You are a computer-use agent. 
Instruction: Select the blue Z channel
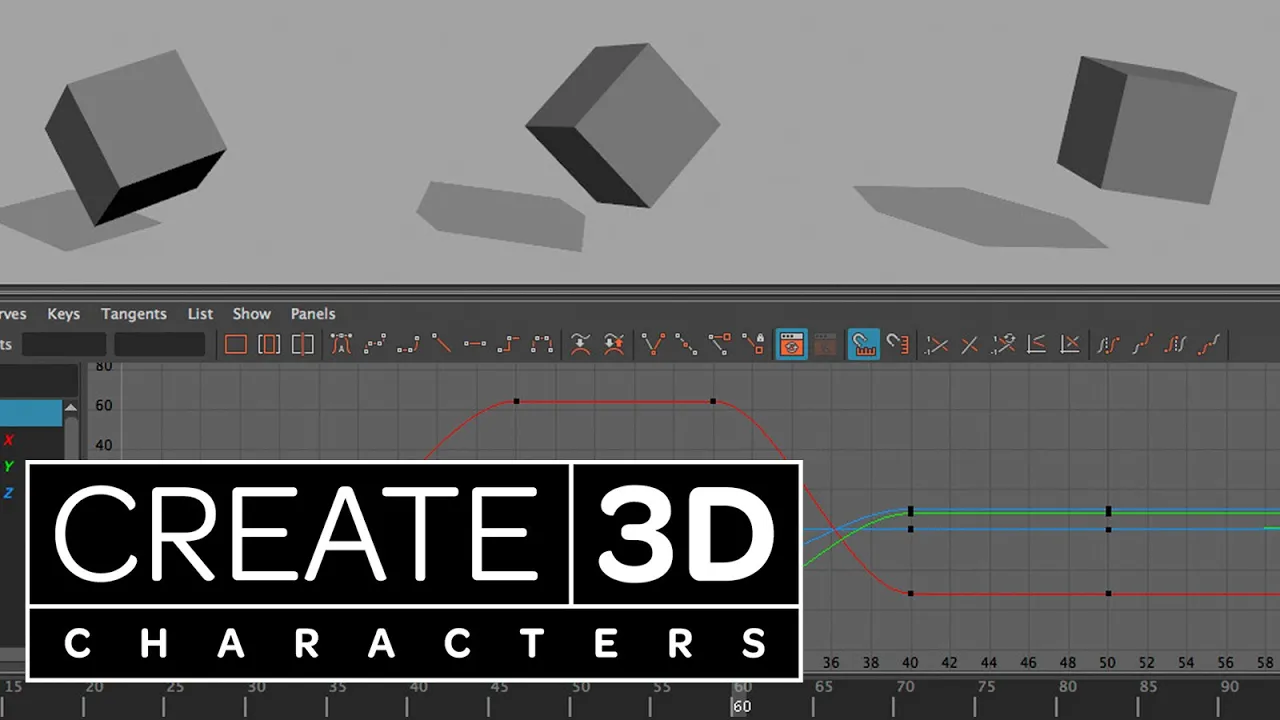pos(9,492)
